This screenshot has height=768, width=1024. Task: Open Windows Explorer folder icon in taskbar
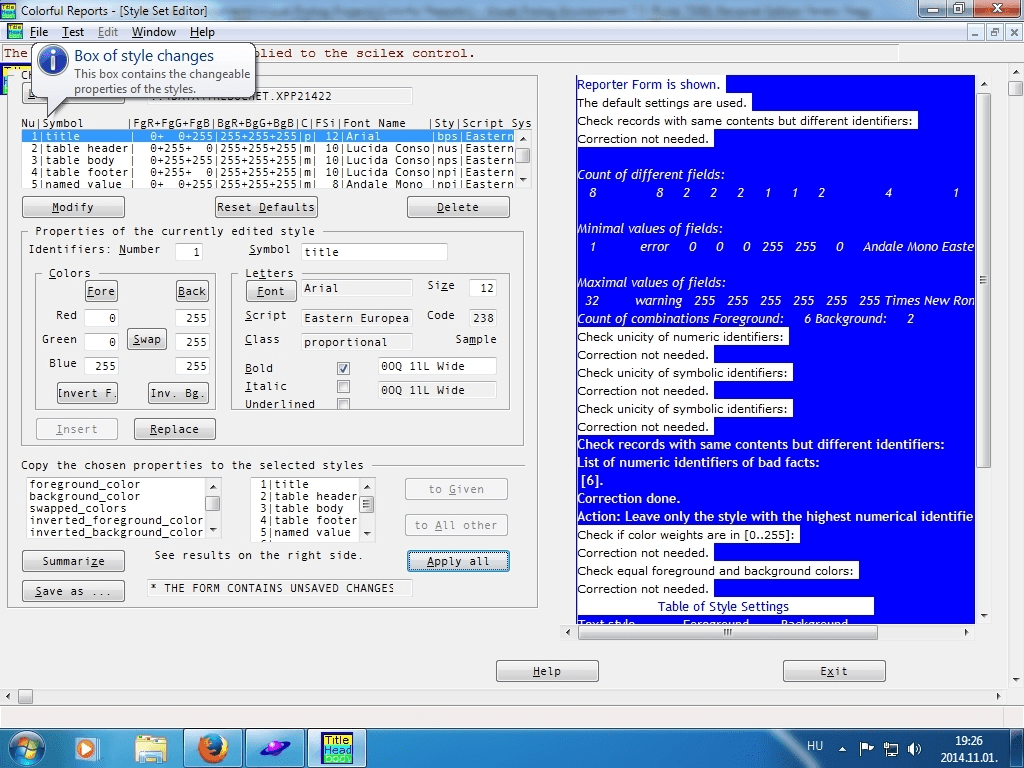(x=150, y=748)
